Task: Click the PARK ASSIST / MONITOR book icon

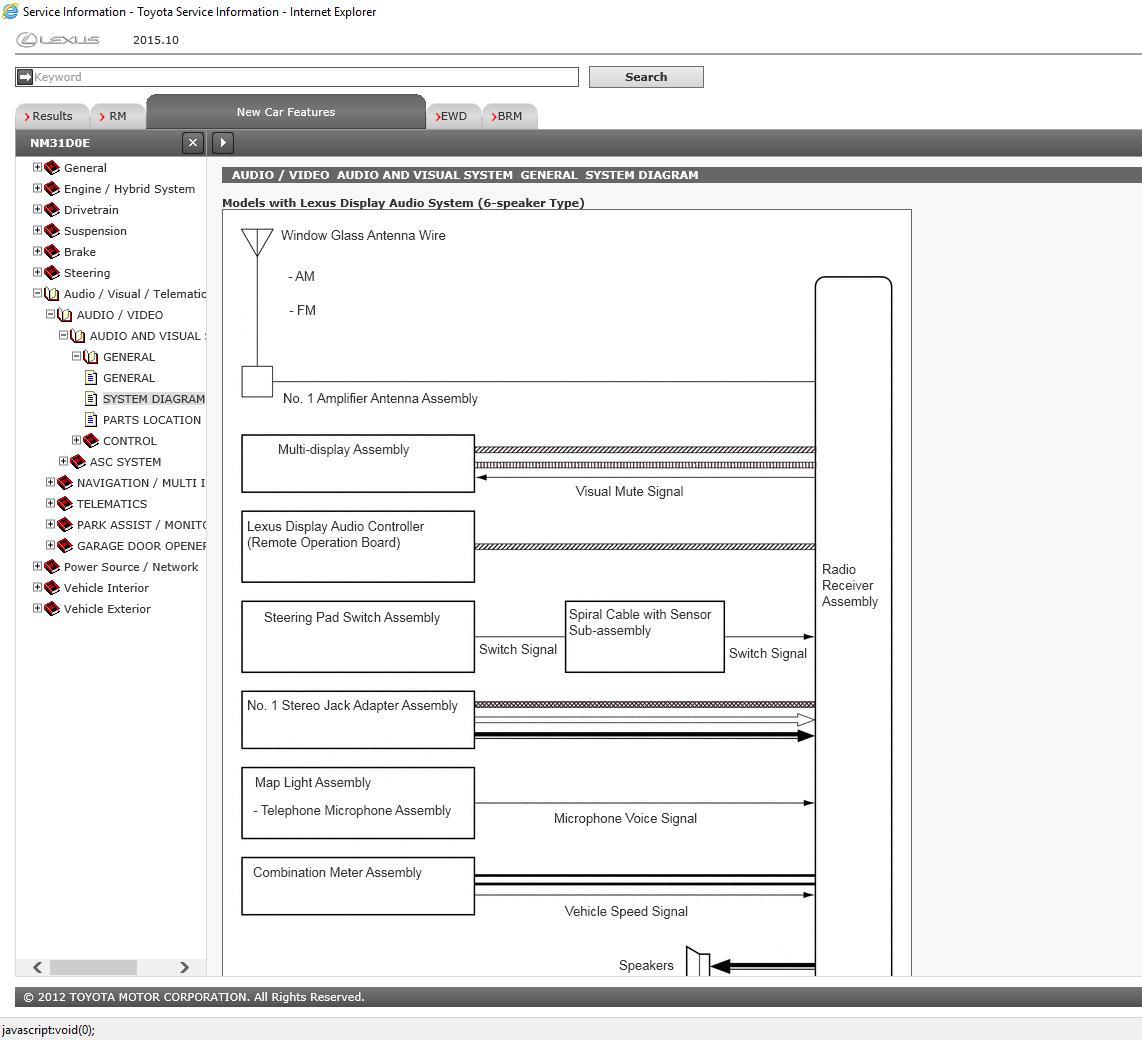Action: [x=65, y=525]
